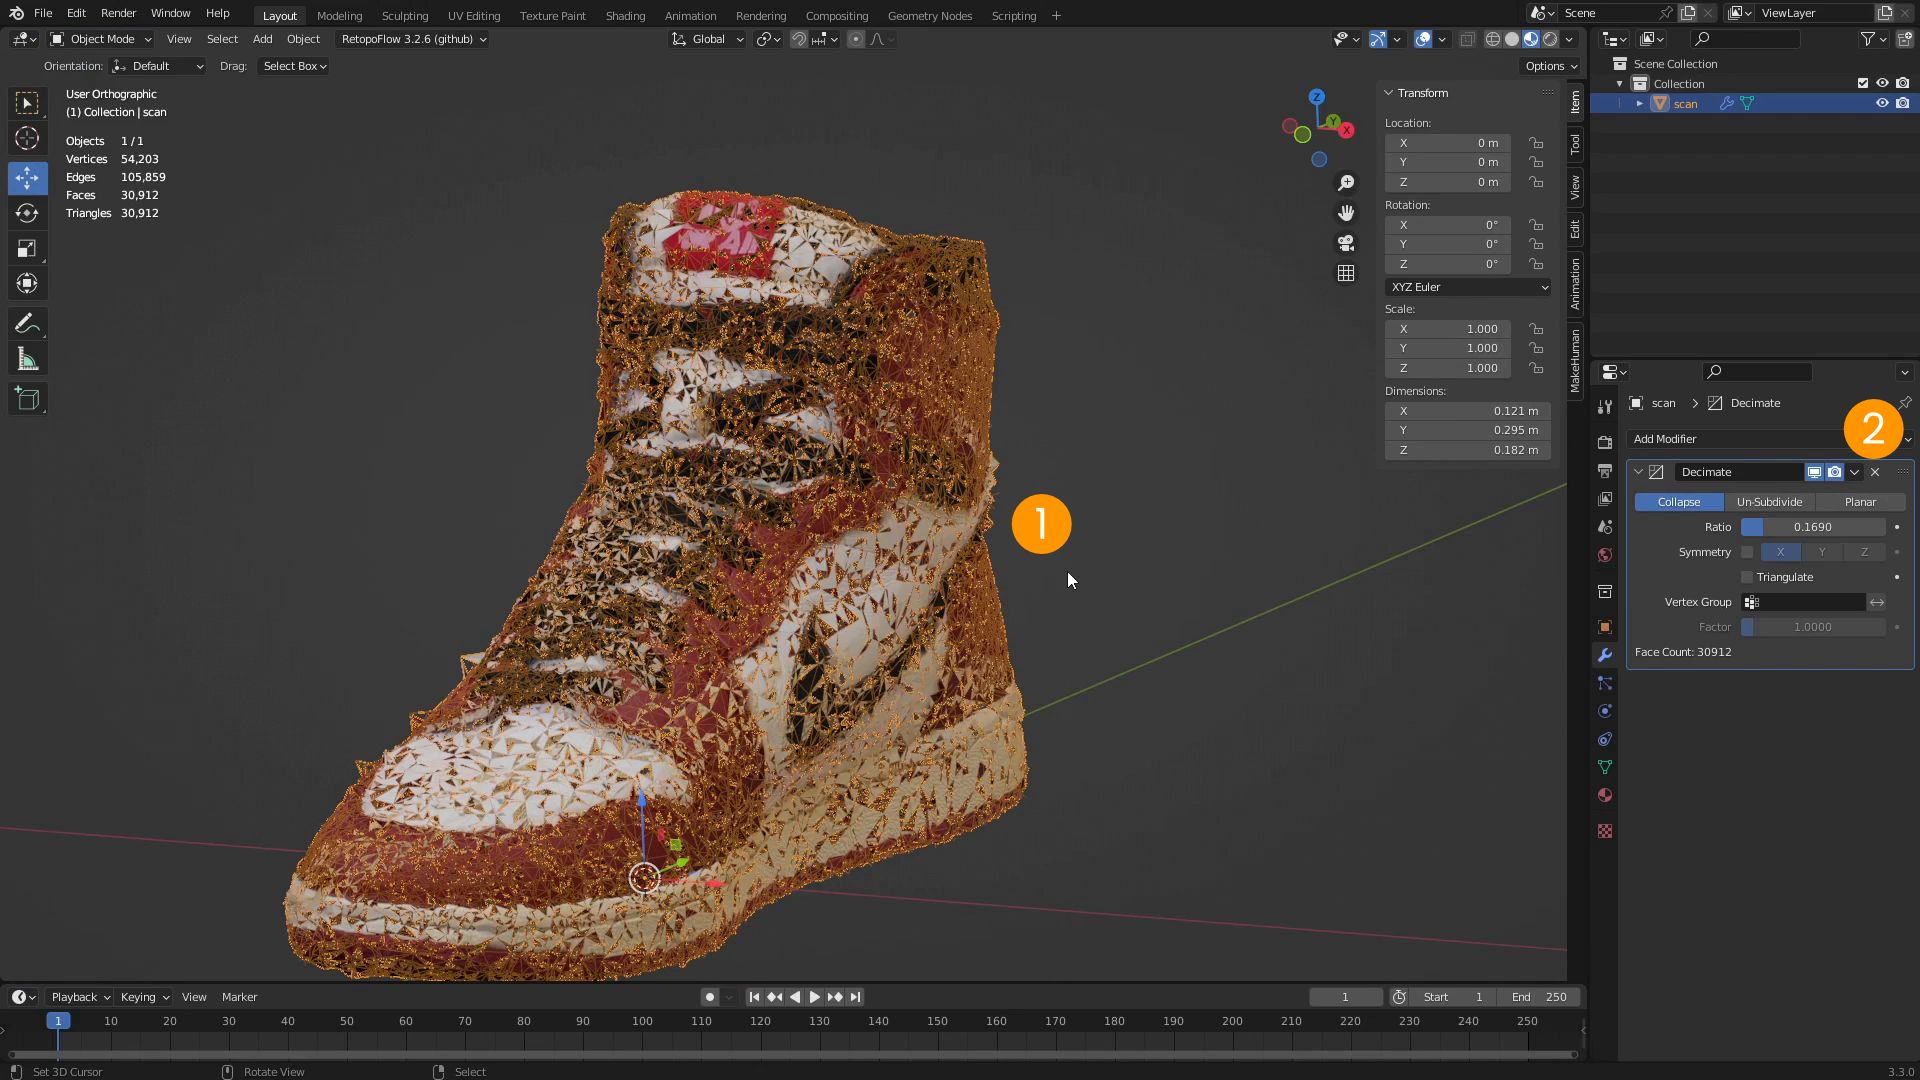1920x1080 pixels.
Task: Switch to the Modeling workspace tab
Action: point(339,15)
